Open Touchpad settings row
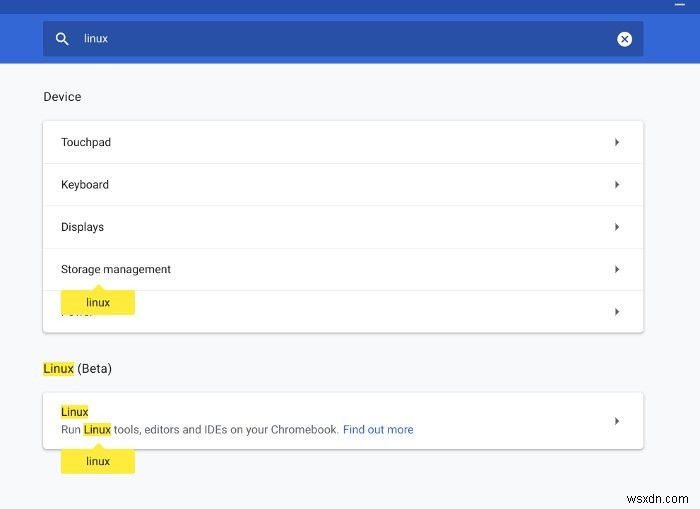Viewport: 700px width, 509px height. (343, 142)
